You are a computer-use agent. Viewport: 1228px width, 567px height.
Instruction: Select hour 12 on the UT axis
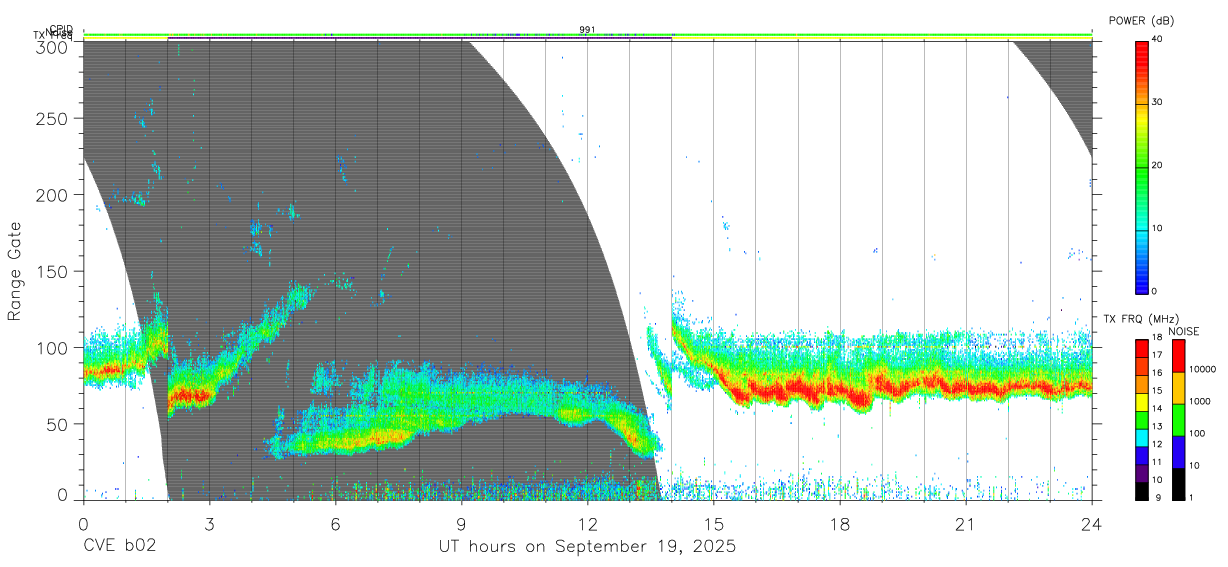coord(588,524)
